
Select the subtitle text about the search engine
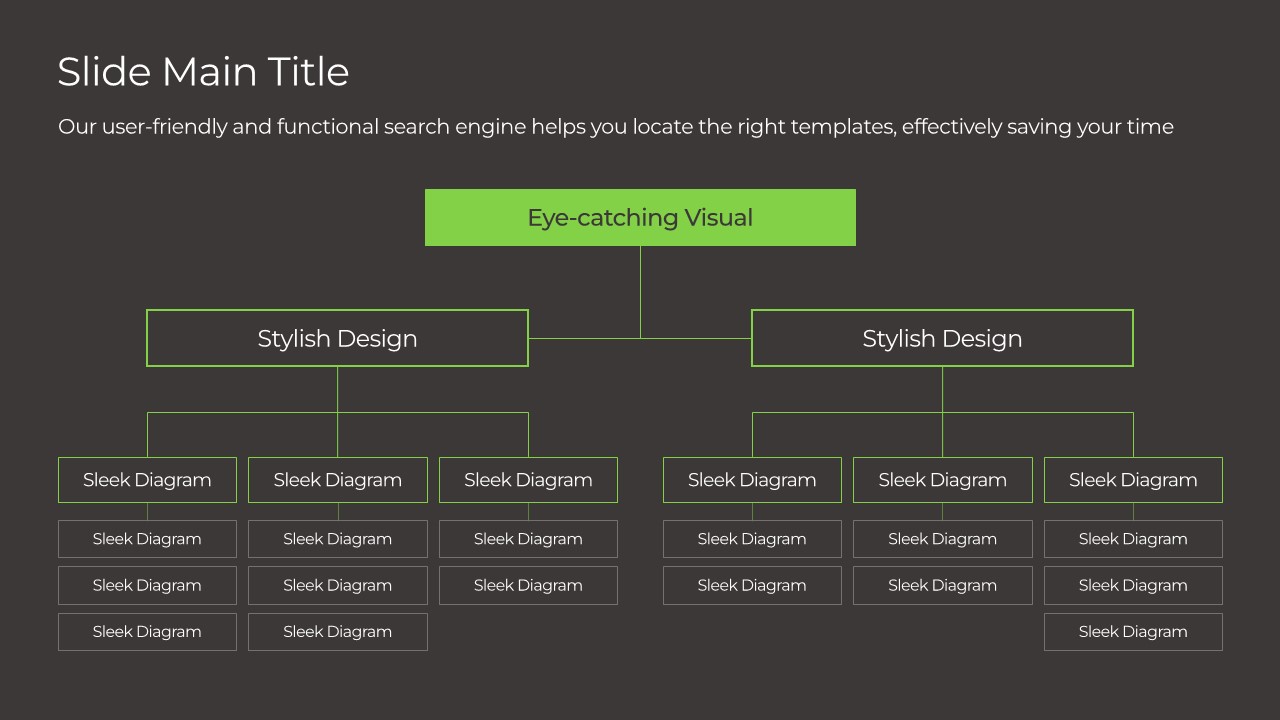click(x=615, y=127)
